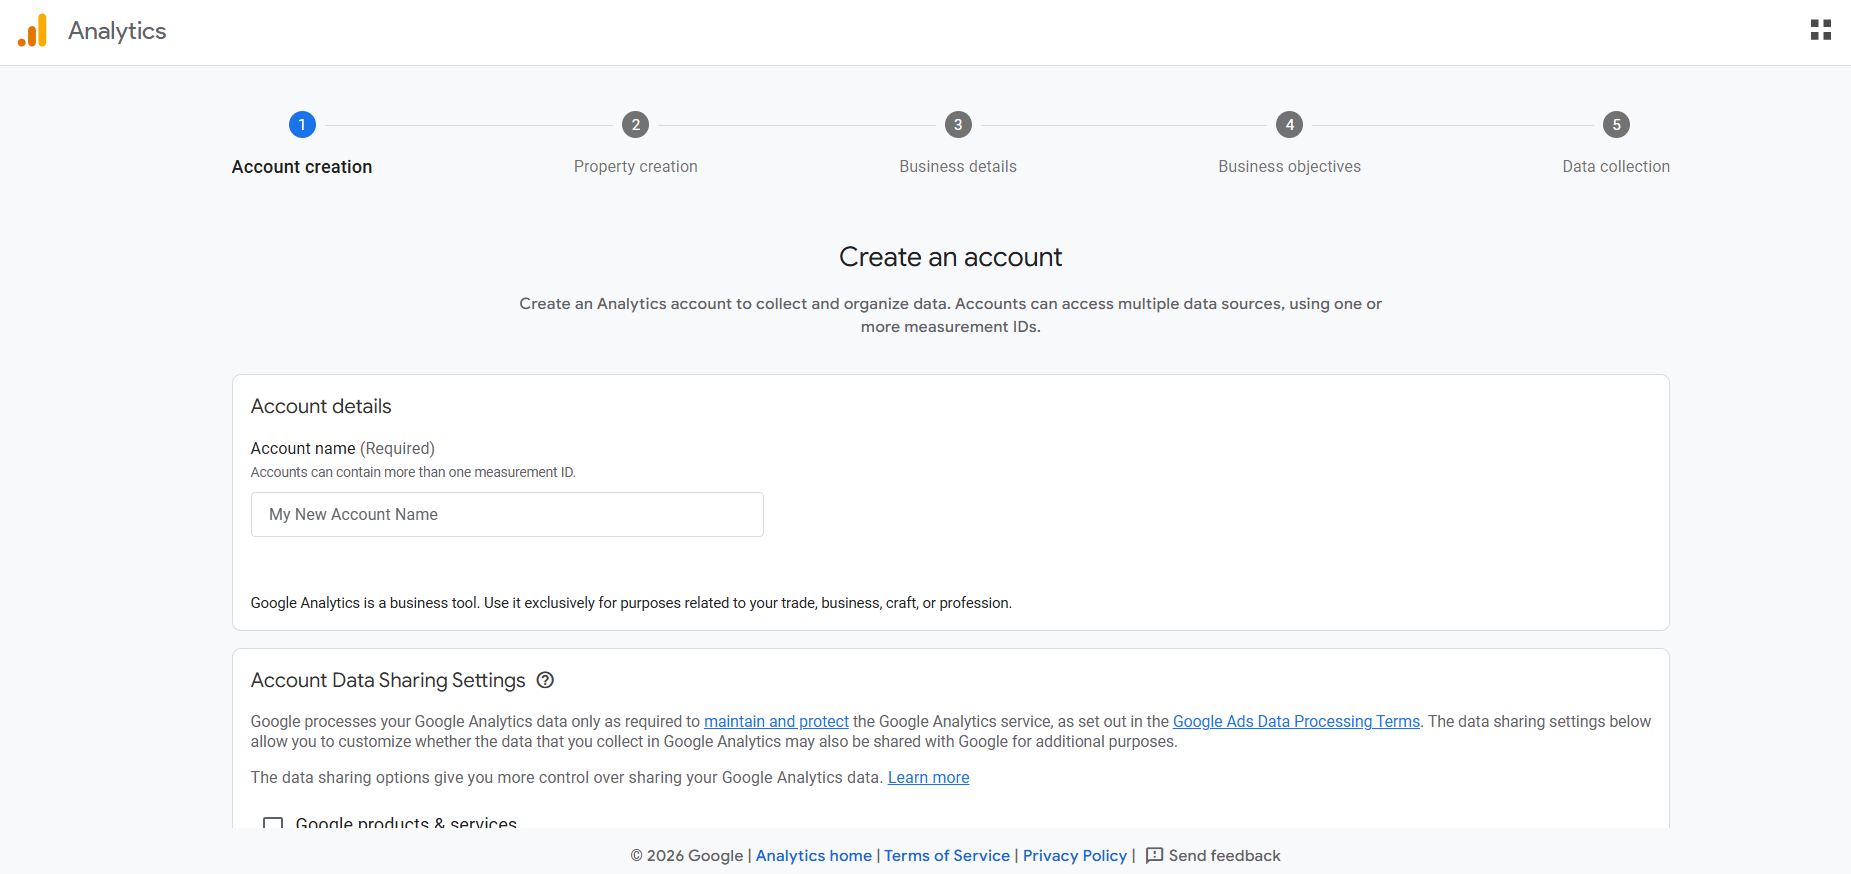Viewport: 1851px width, 874px height.
Task: Open the maintain and protect link
Action: pos(776,721)
